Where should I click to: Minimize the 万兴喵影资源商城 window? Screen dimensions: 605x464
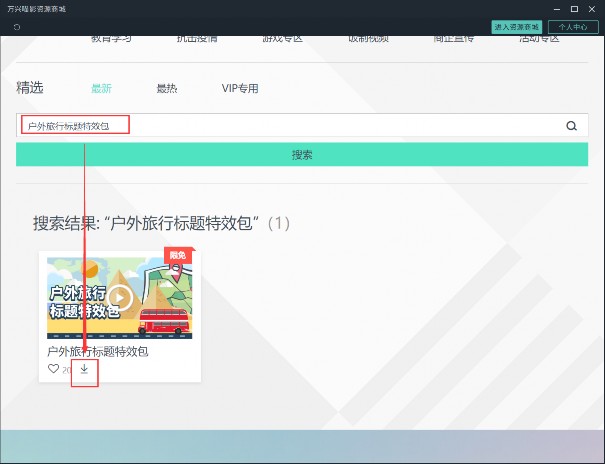[557, 9]
